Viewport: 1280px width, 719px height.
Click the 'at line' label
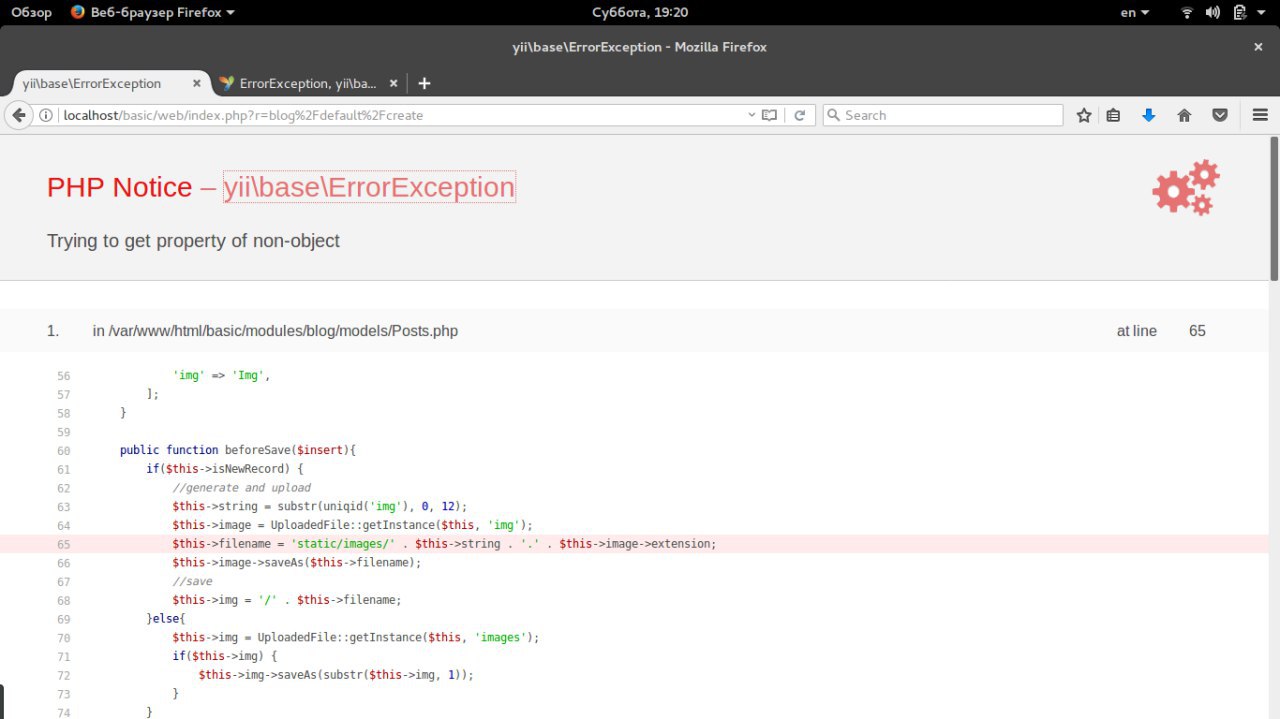(1137, 331)
